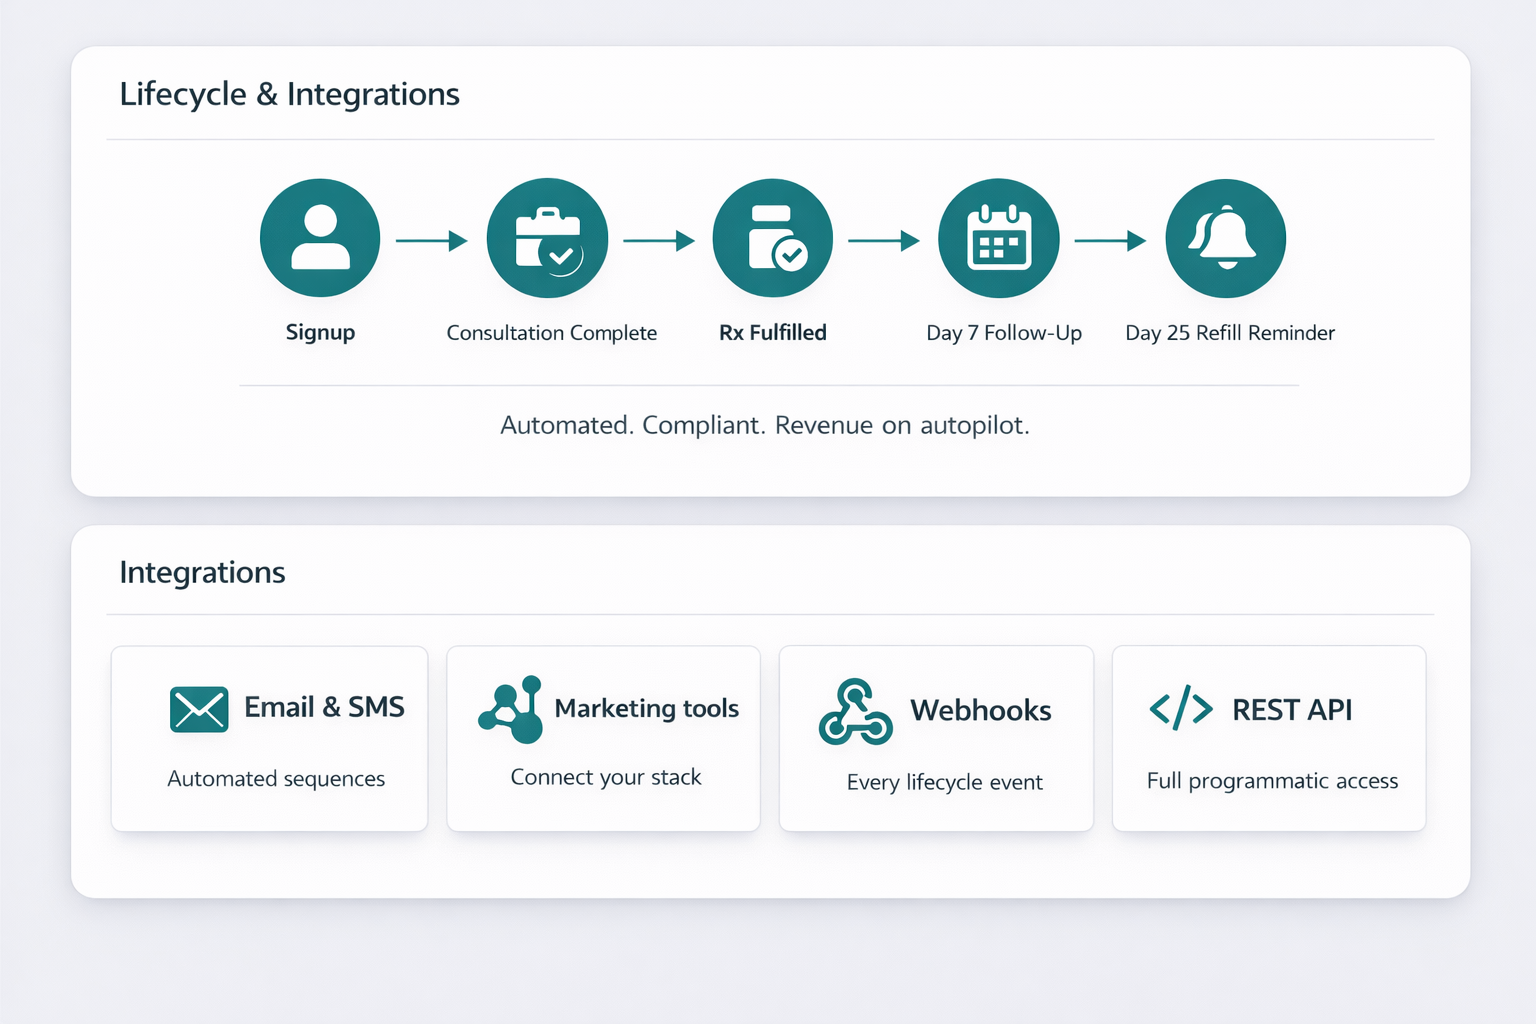Click 'Every lifecycle event' description text
This screenshot has height=1024, width=1536.
pyautogui.click(x=945, y=782)
